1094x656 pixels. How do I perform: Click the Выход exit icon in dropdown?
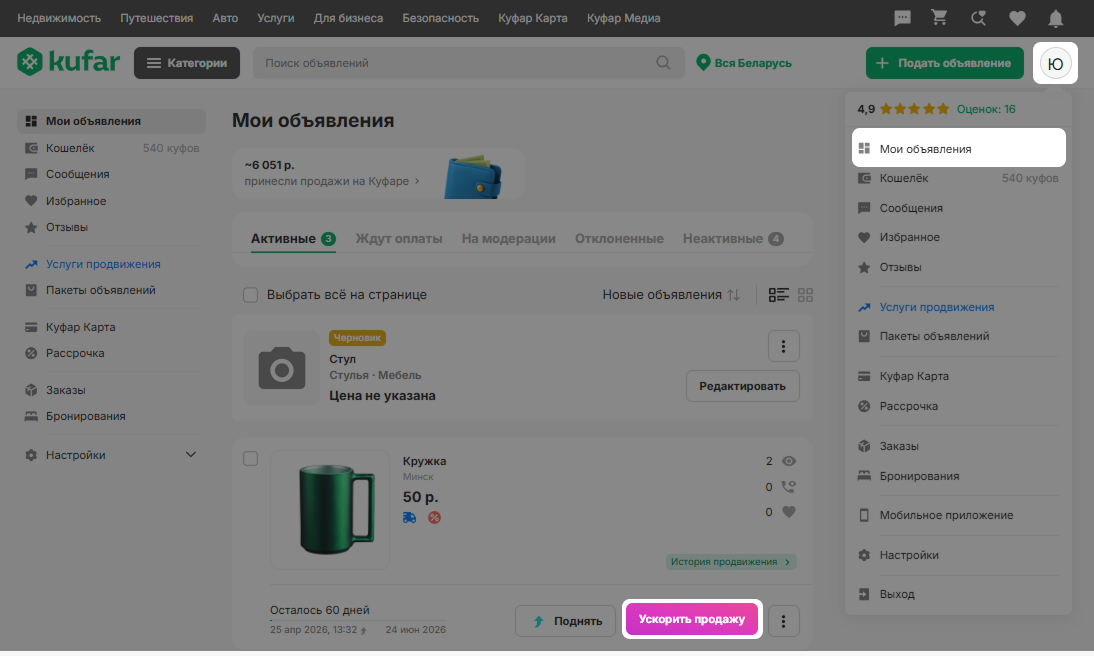864,594
